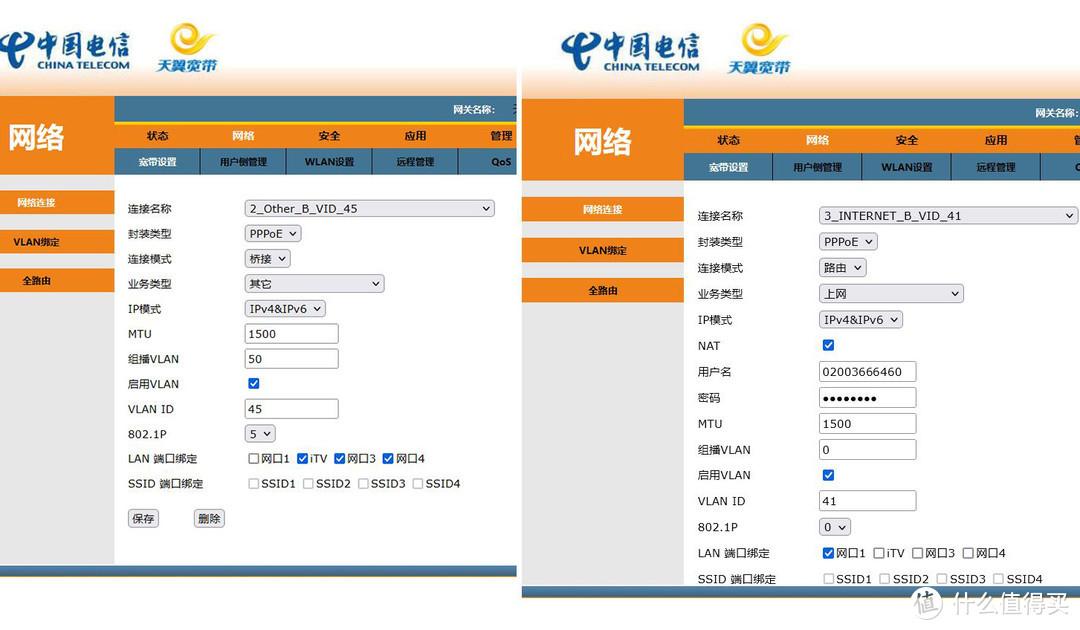This screenshot has height=630, width=1080.
Task: Click the 密码 password input field
Action: [x=867, y=397]
